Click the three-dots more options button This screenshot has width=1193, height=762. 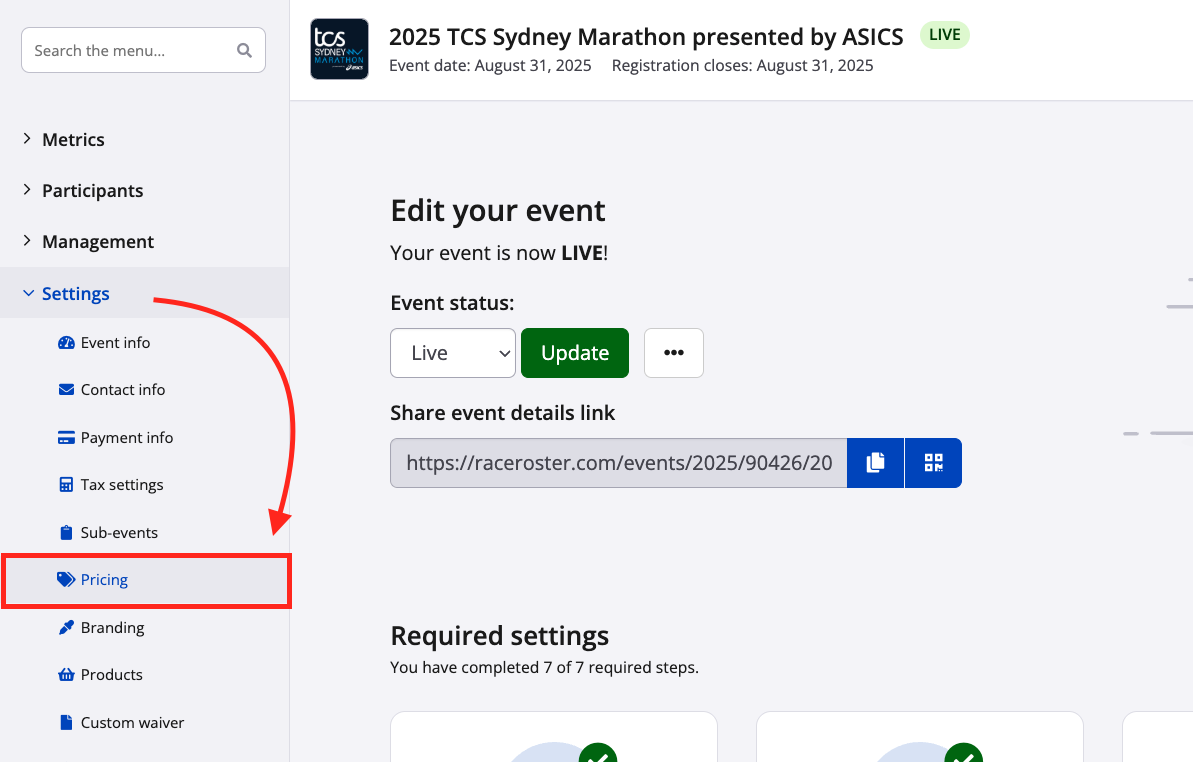pos(673,353)
